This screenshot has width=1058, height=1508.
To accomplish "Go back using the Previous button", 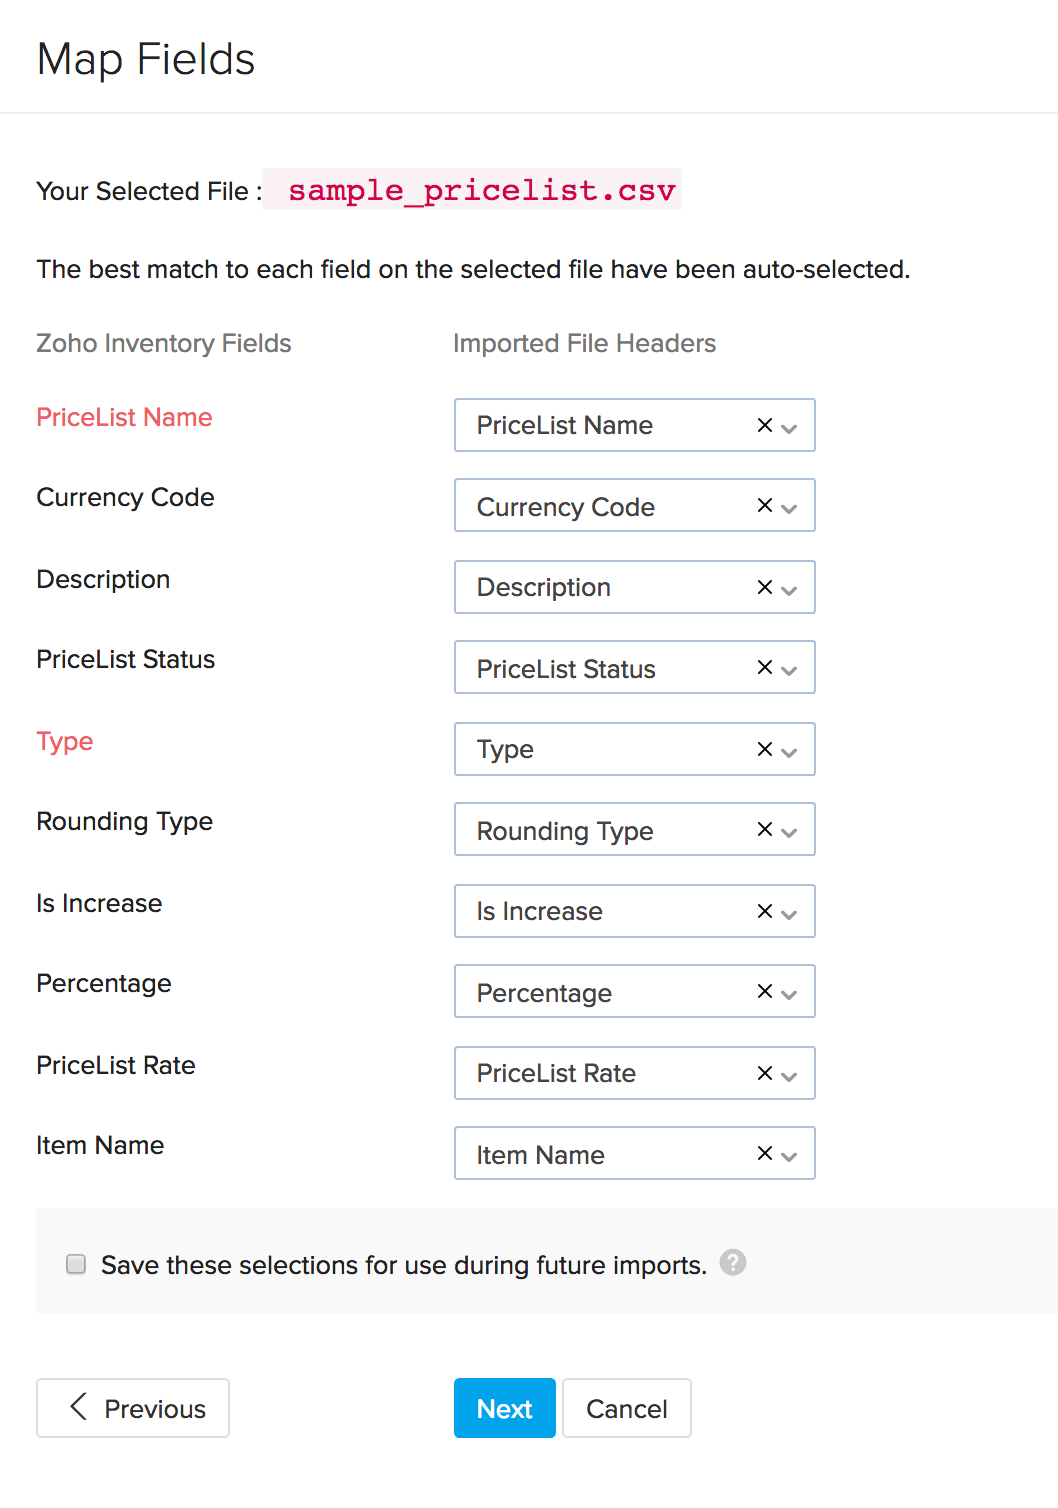I will (132, 1408).
